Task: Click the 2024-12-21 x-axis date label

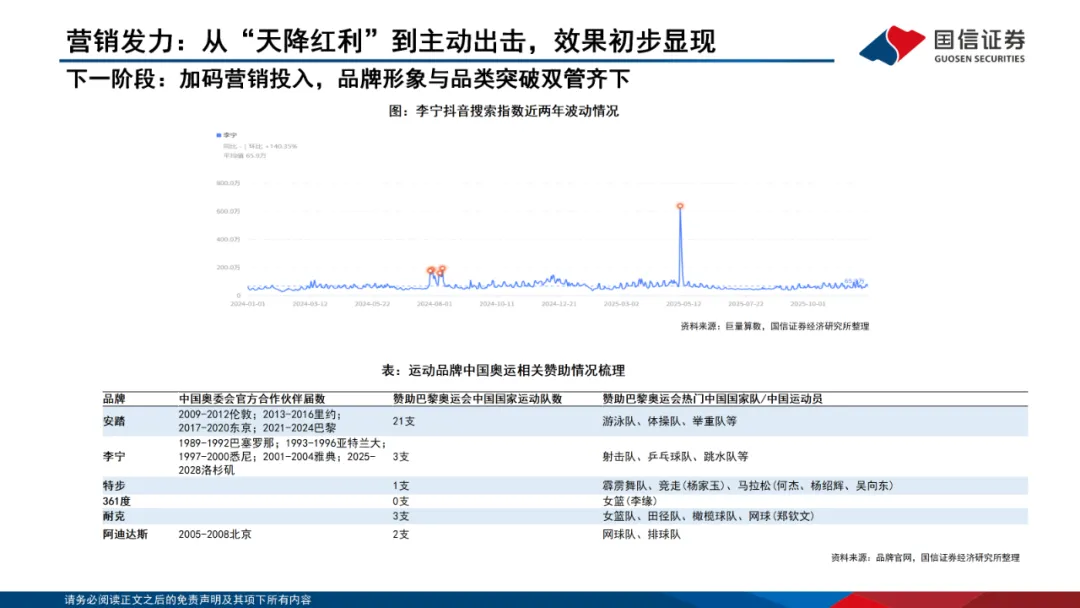Action: [559, 304]
